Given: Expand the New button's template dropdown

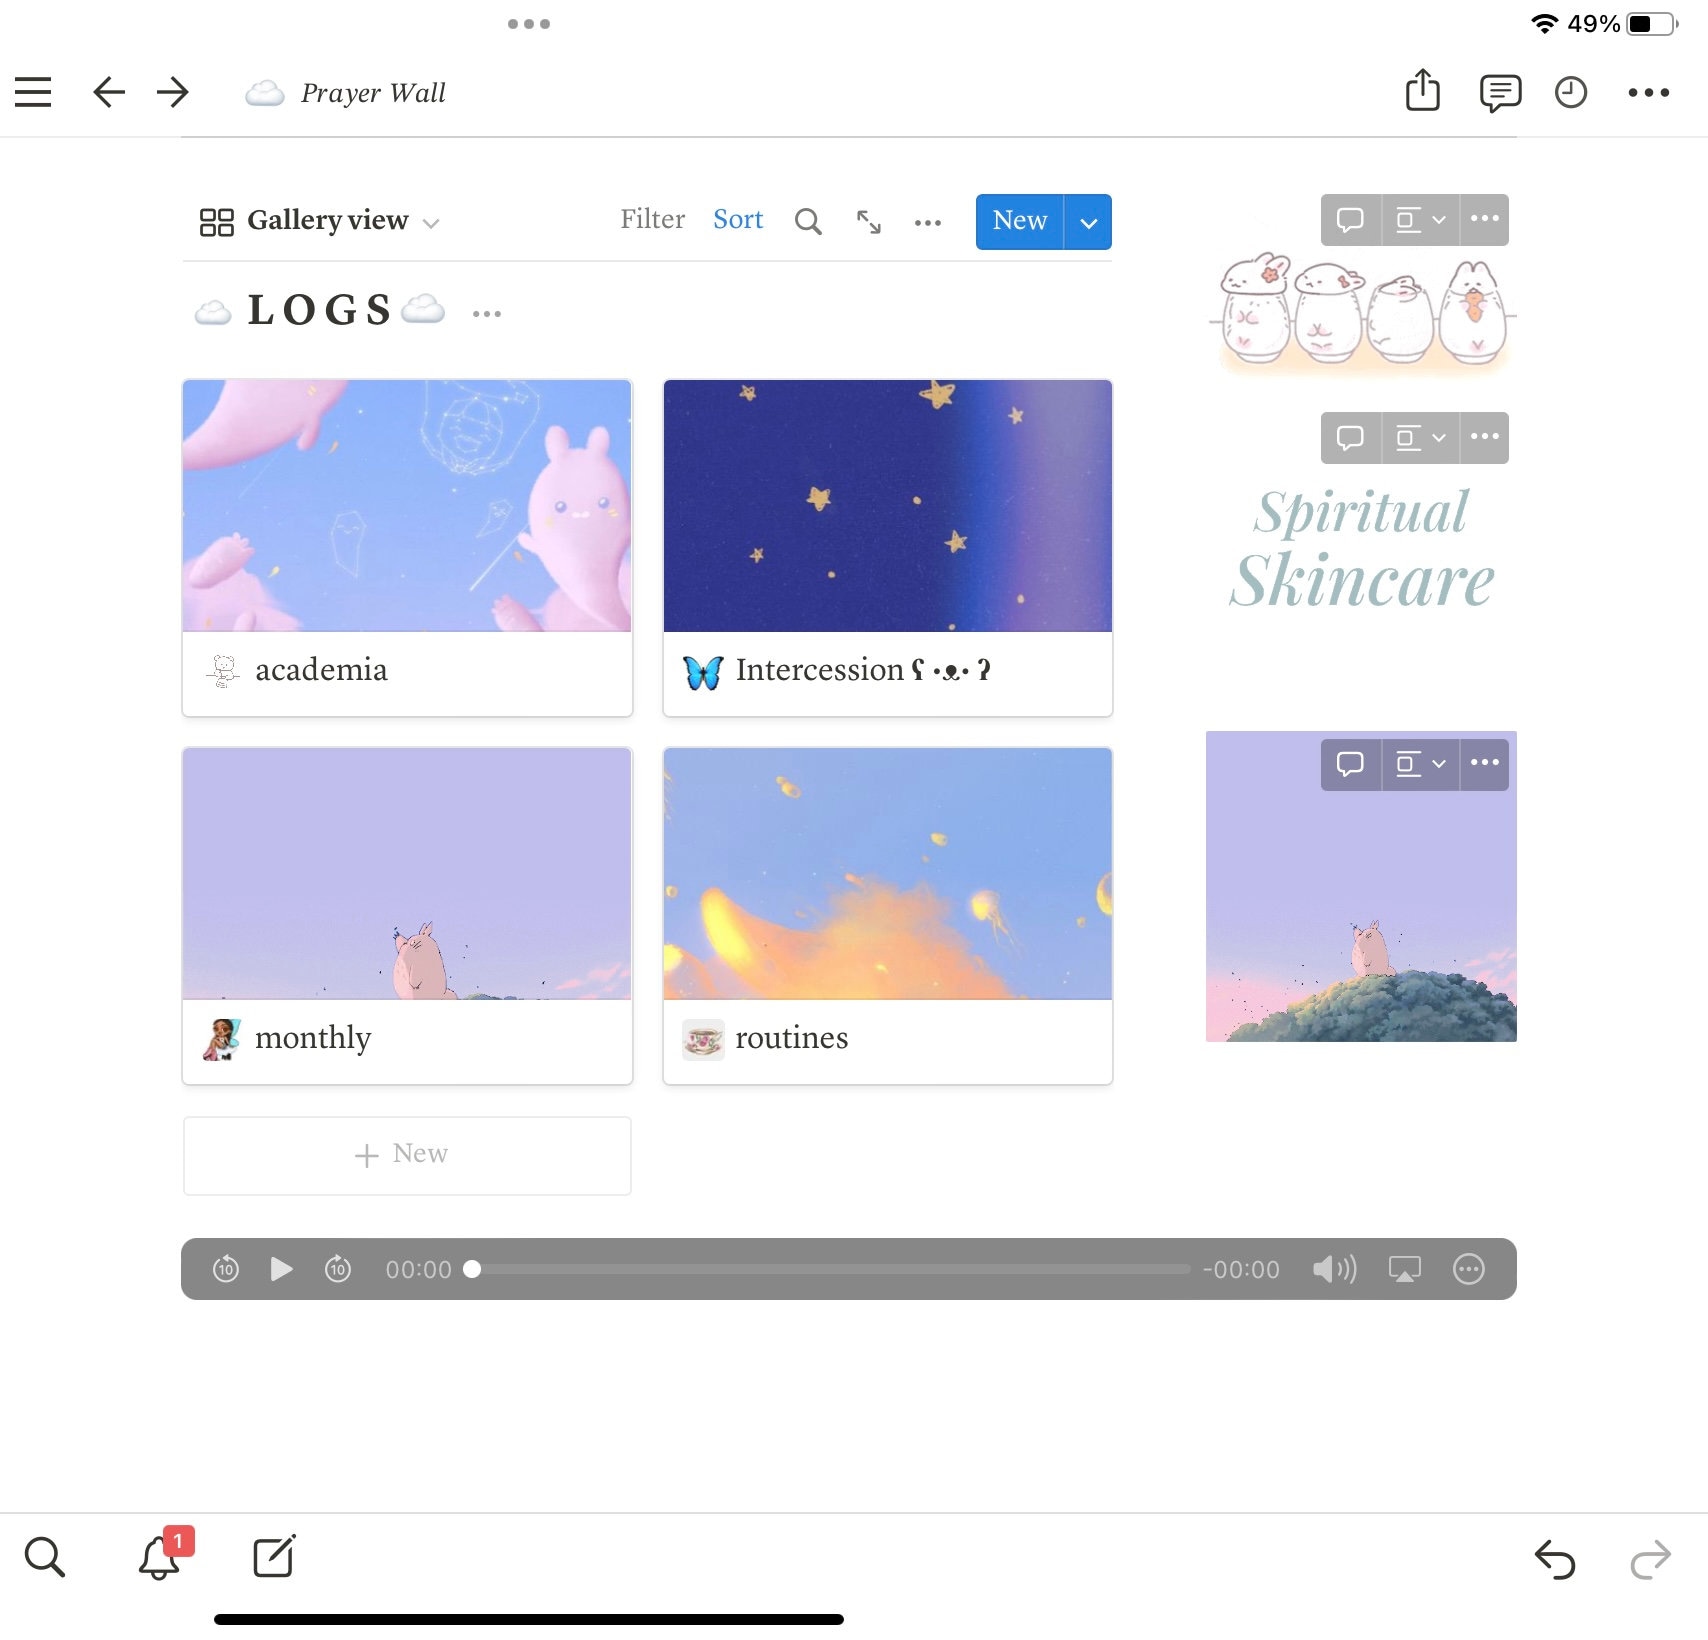Looking at the screenshot, I should tap(1088, 221).
